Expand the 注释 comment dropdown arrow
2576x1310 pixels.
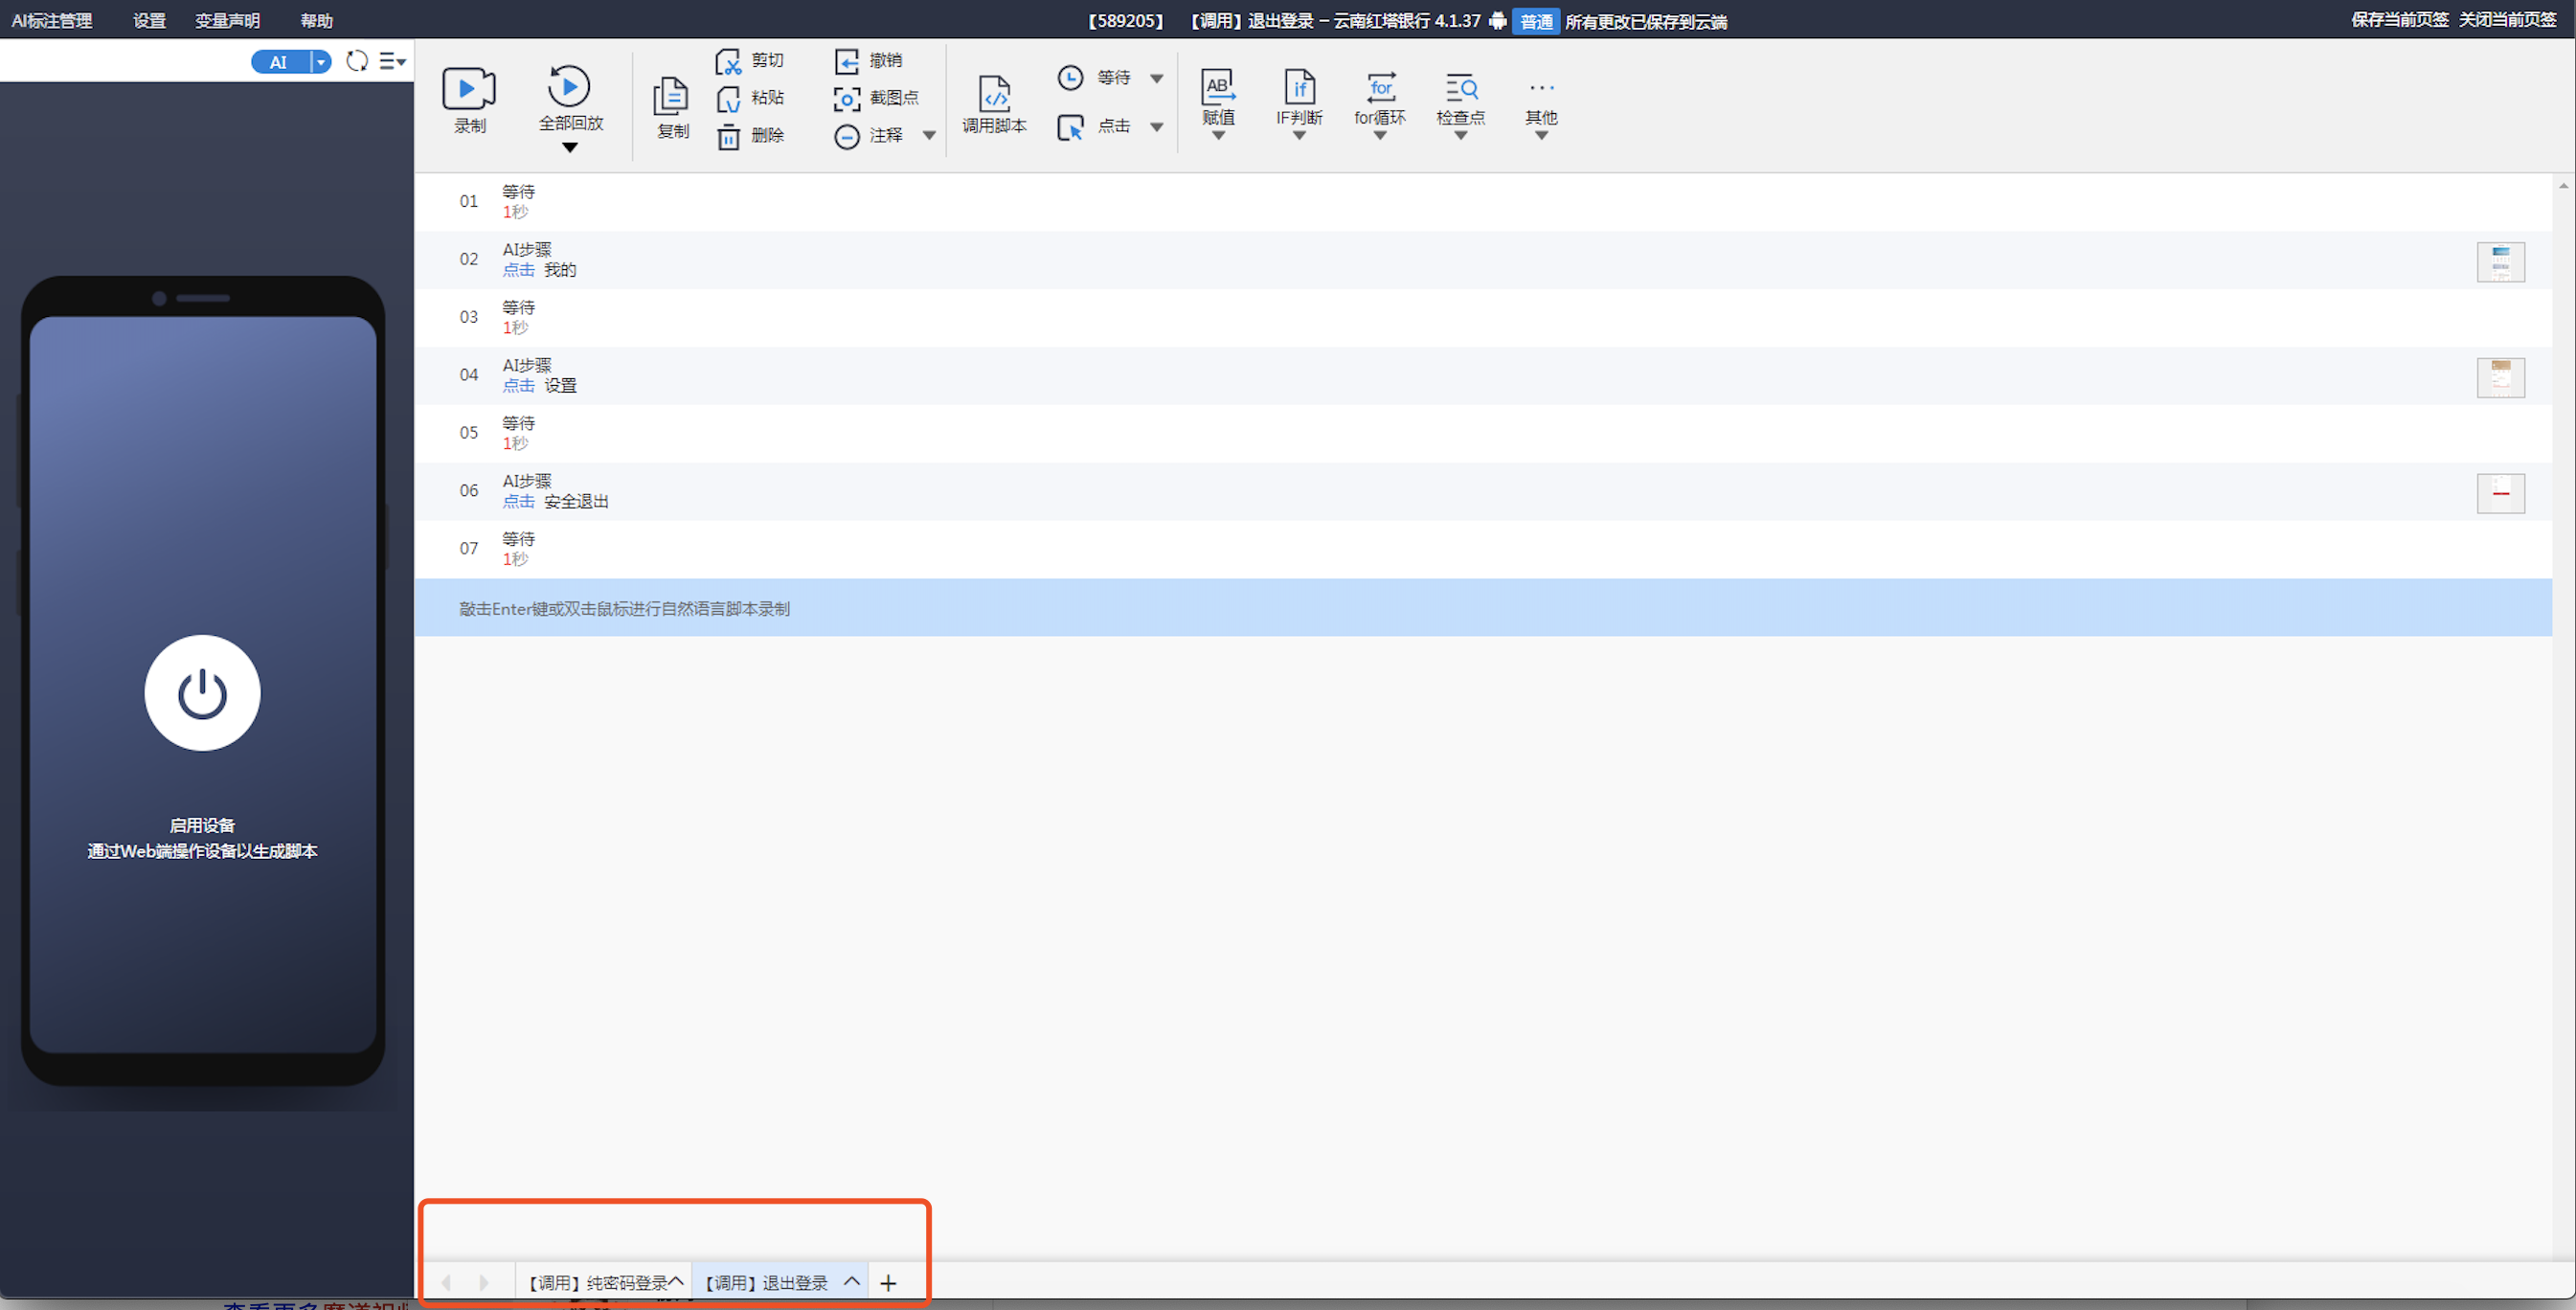pyautogui.click(x=929, y=136)
